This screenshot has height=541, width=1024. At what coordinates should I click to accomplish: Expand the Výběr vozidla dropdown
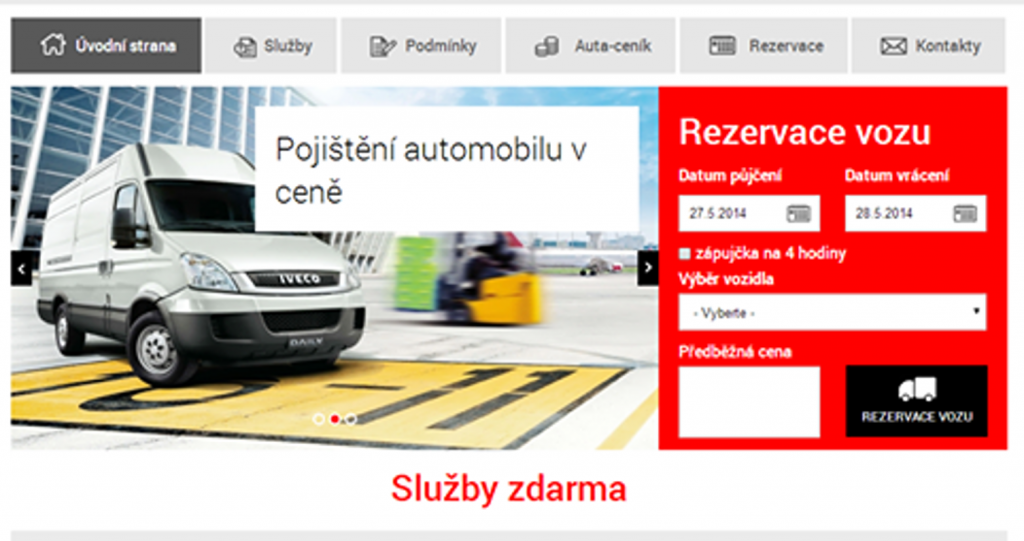coord(833,312)
